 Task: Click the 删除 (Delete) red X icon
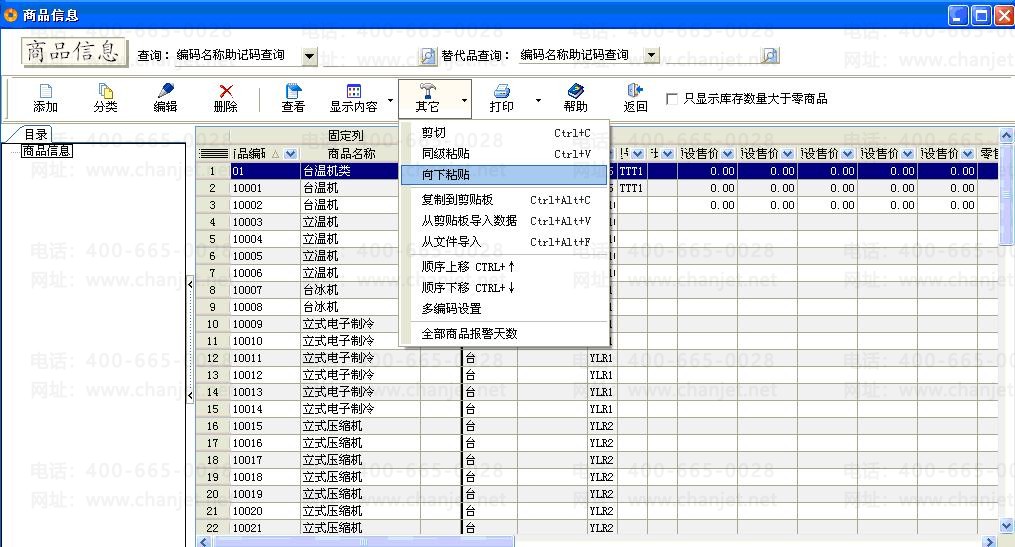225,92
